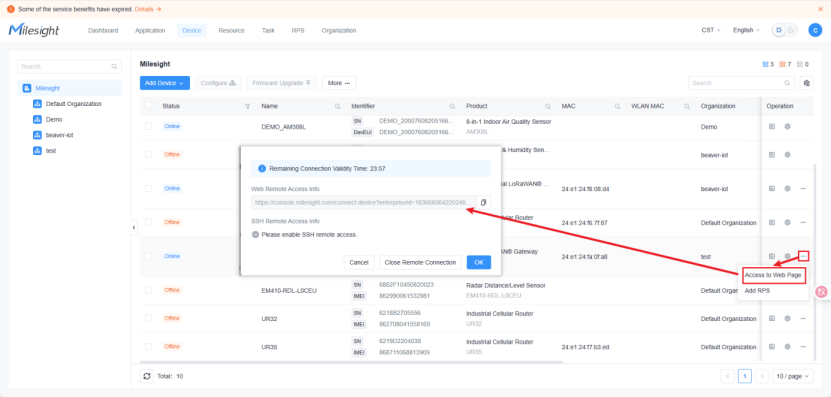
Task: Confirm dialog with OK button
Action: (479, 262)
